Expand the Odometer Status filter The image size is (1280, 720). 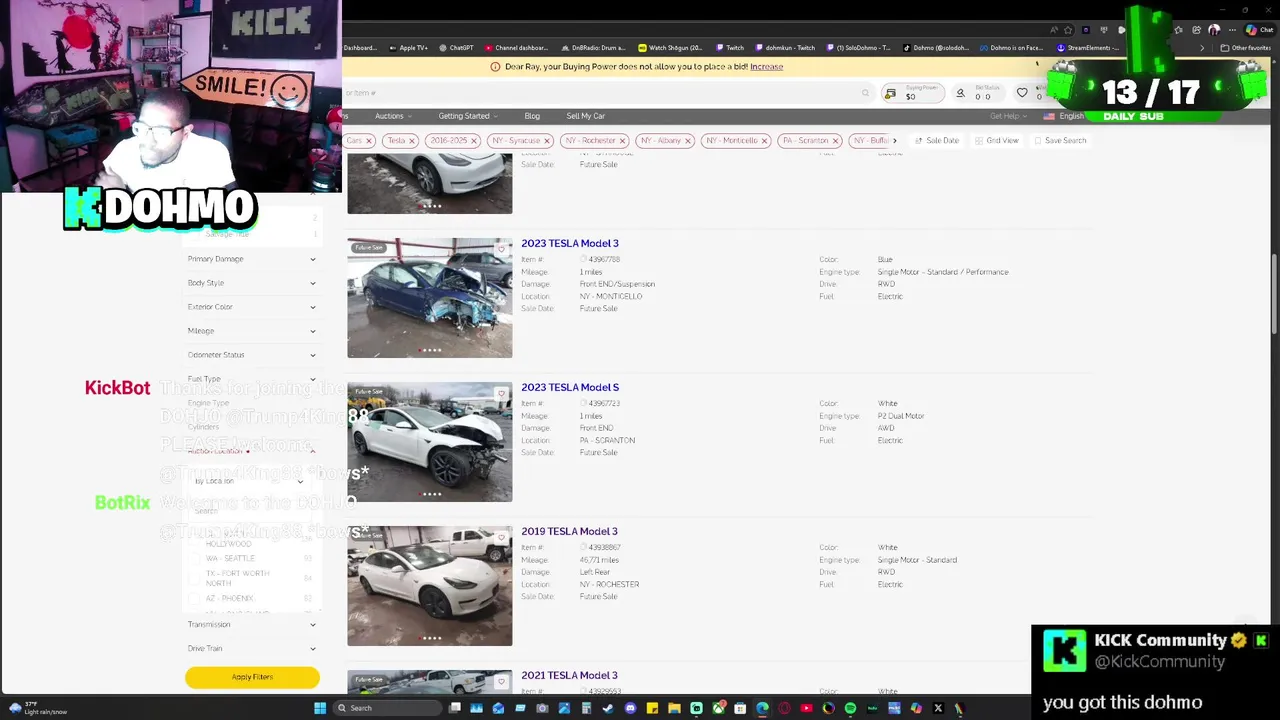pos(252,355)
